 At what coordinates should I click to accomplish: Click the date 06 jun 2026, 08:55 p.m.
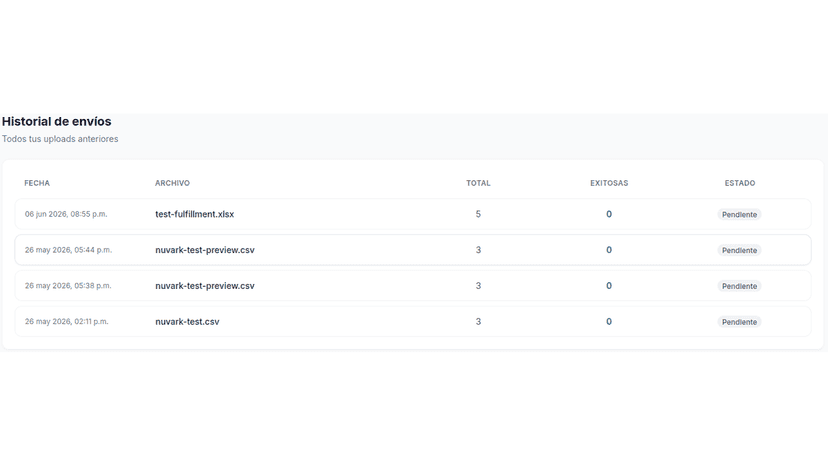coord(66,214)
